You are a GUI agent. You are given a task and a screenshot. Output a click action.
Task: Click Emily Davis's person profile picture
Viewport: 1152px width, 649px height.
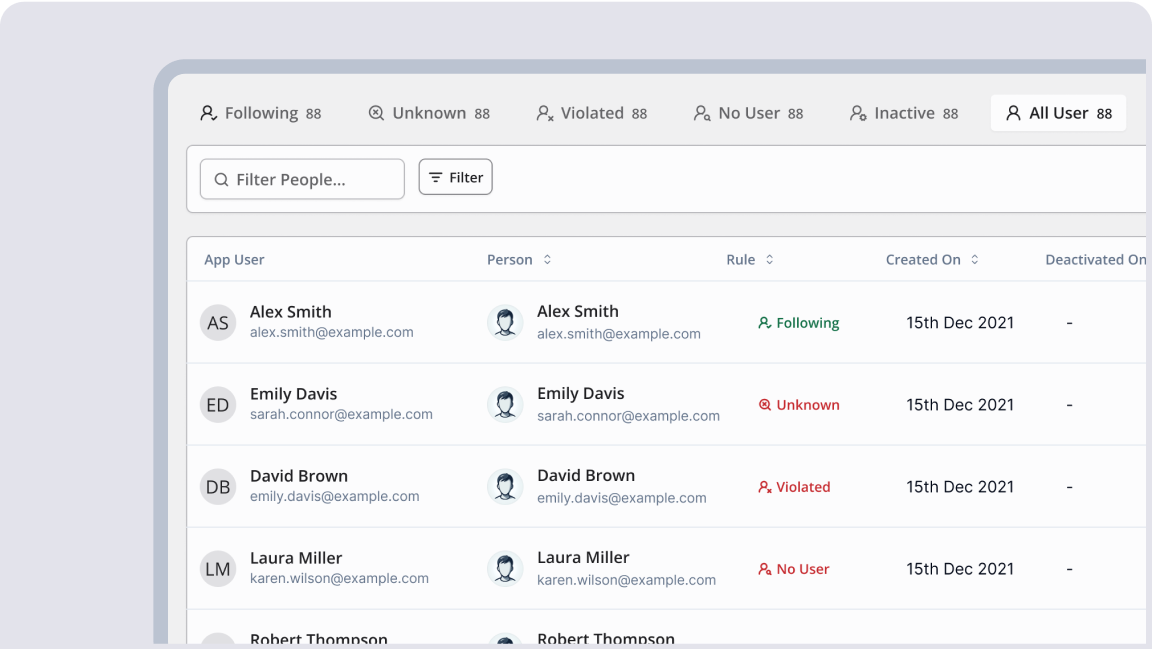[505, 405]
